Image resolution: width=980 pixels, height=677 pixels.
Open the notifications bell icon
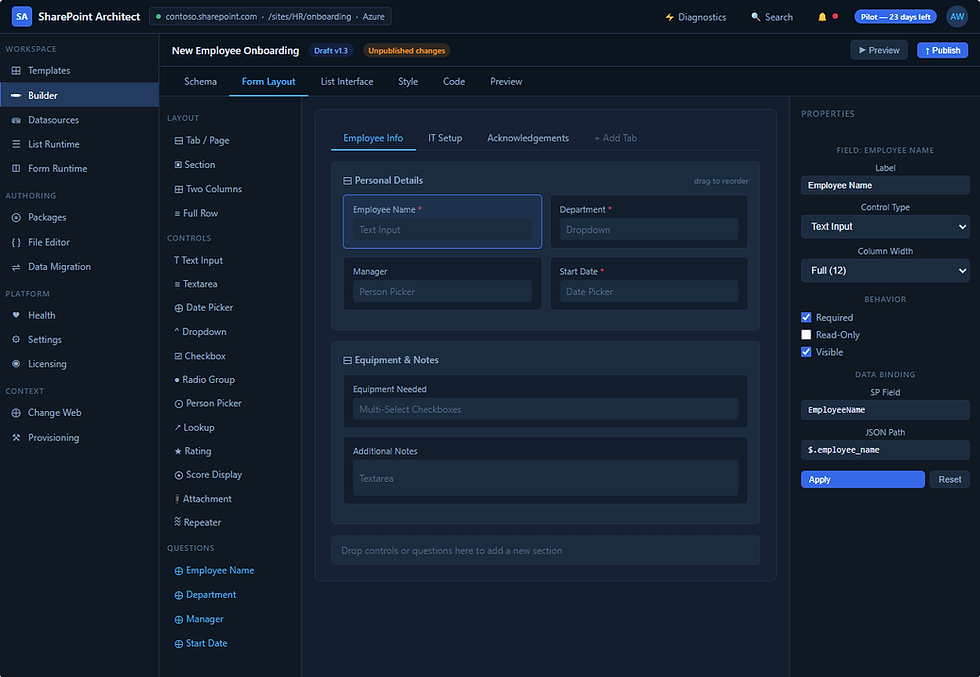(822, 17)
